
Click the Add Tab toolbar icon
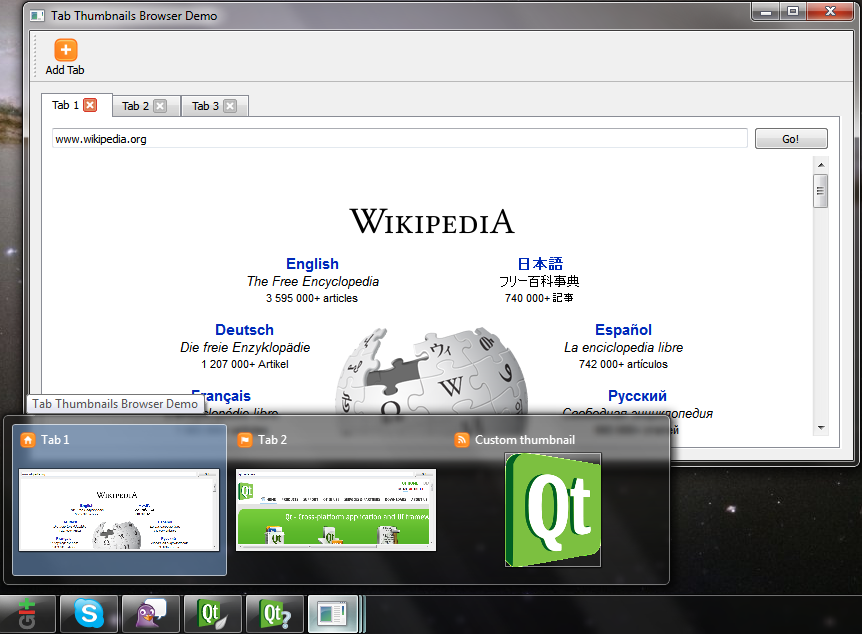[x=65, y=48]
